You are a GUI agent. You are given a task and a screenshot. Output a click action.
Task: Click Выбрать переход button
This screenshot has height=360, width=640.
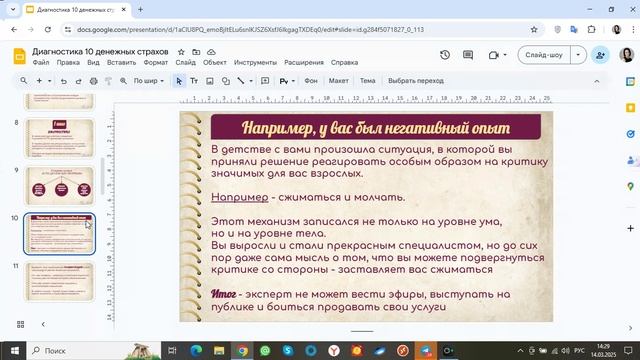click(x=416, y=81)
